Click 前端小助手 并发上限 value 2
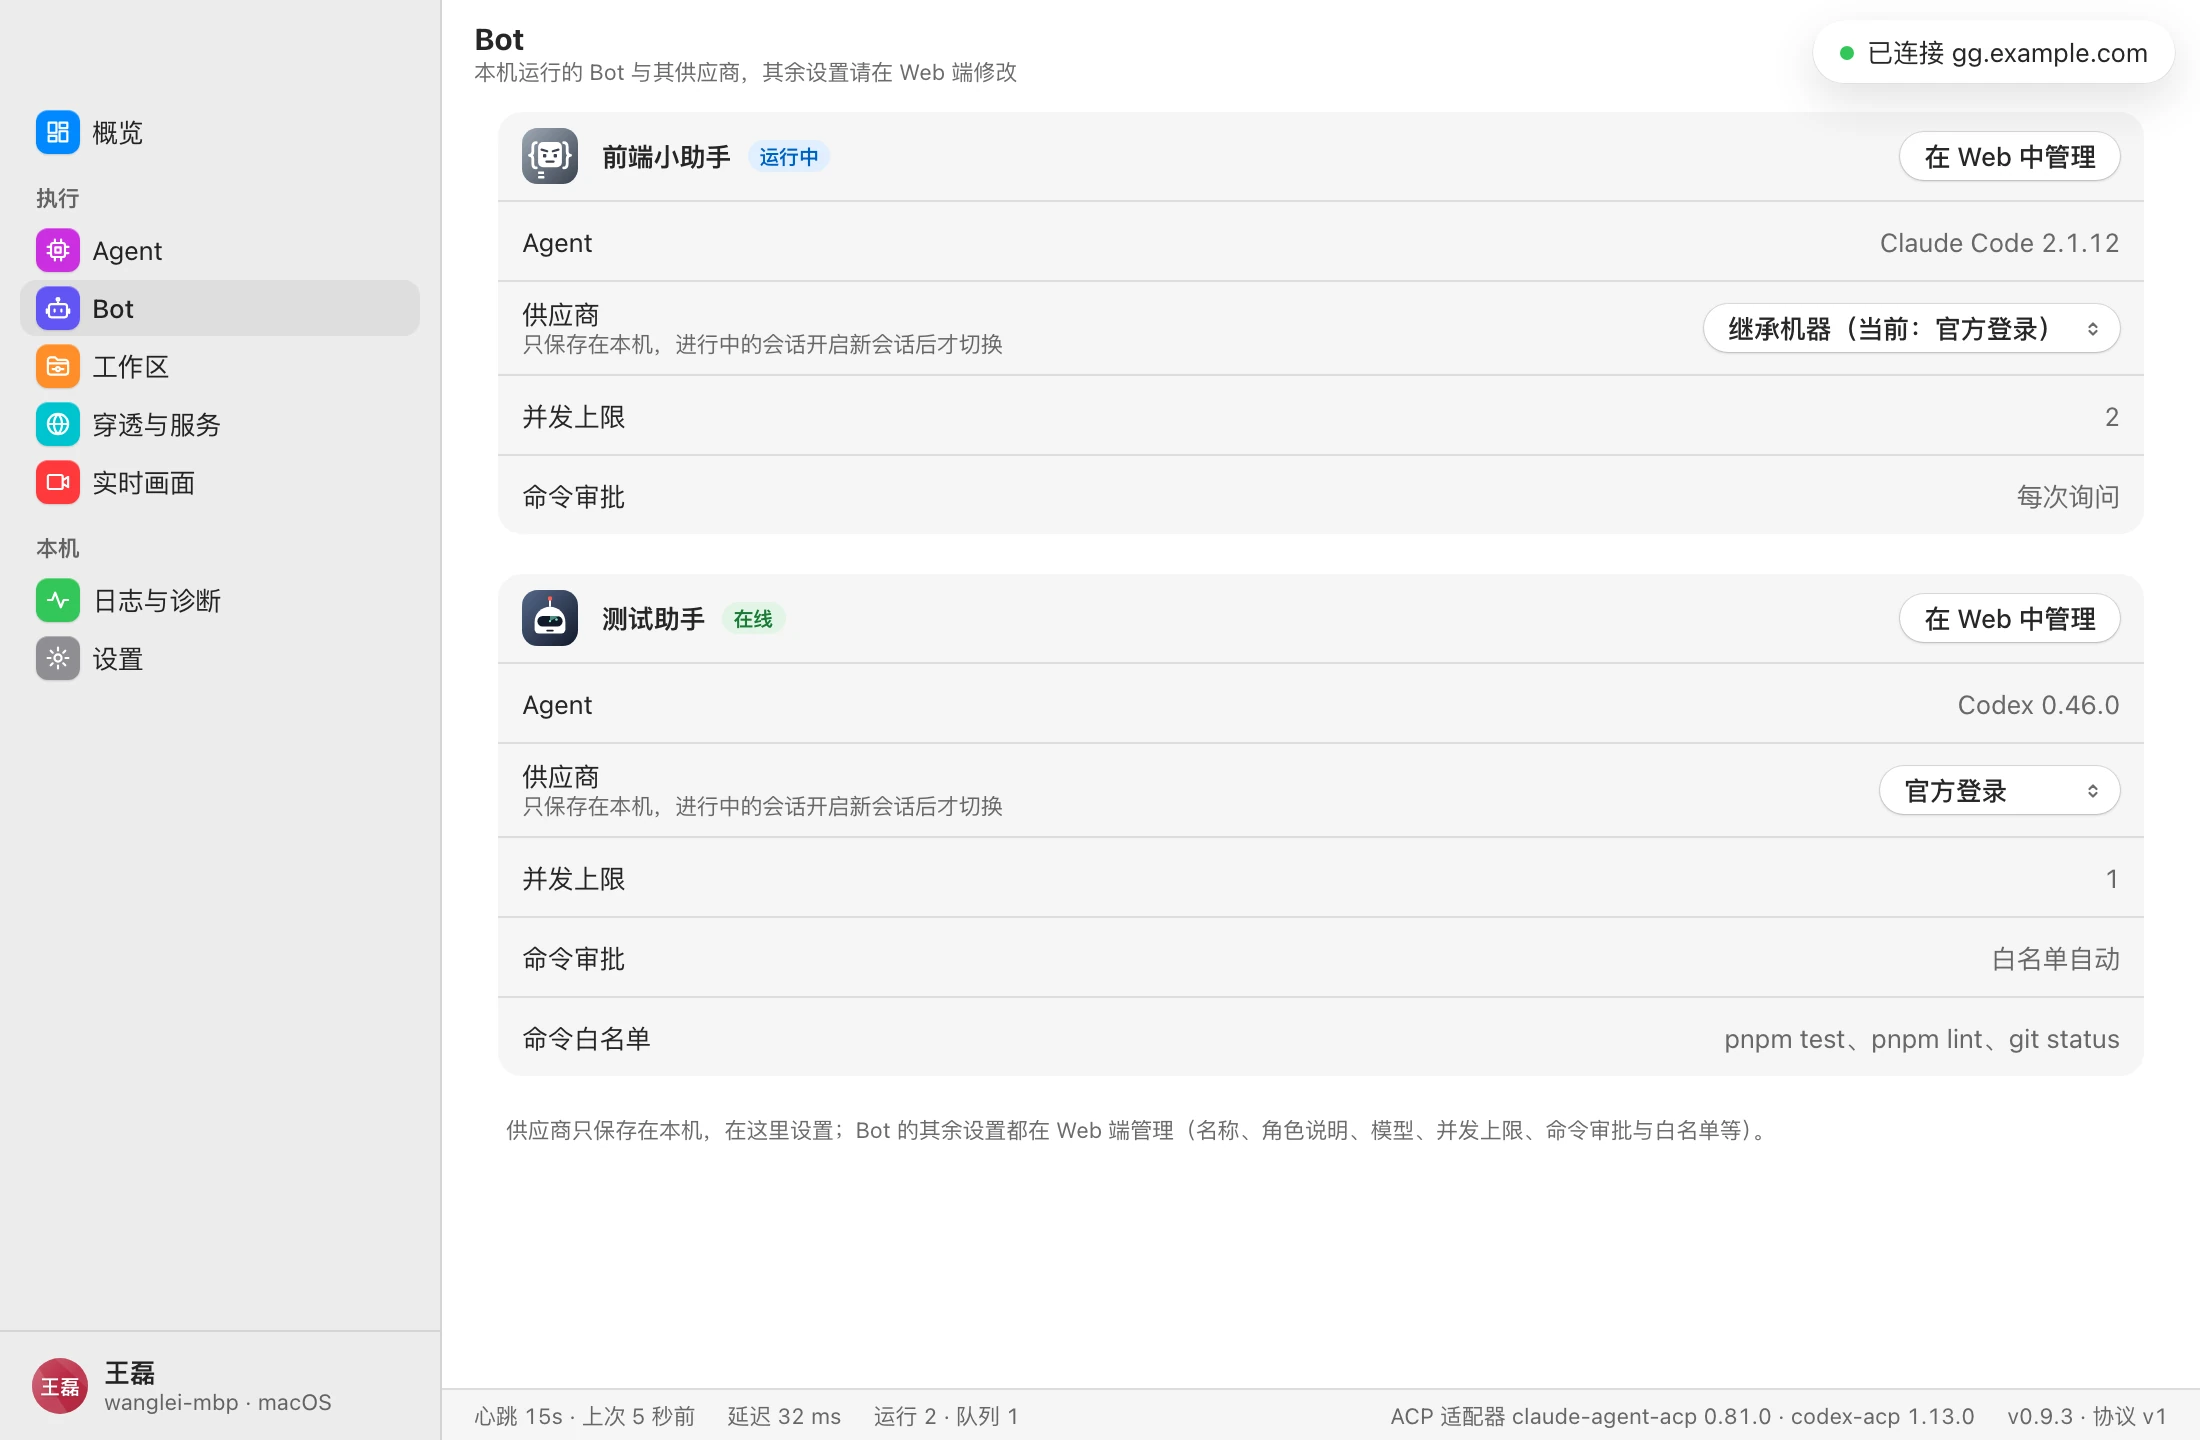 point(2111,417)
